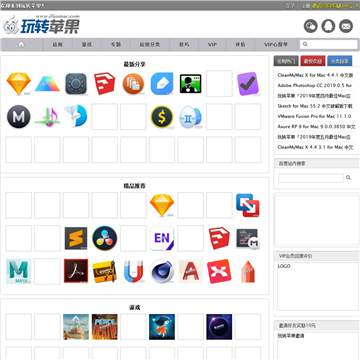
Task: Open the DaVinci Resolve icon
Action: [105, 238]
